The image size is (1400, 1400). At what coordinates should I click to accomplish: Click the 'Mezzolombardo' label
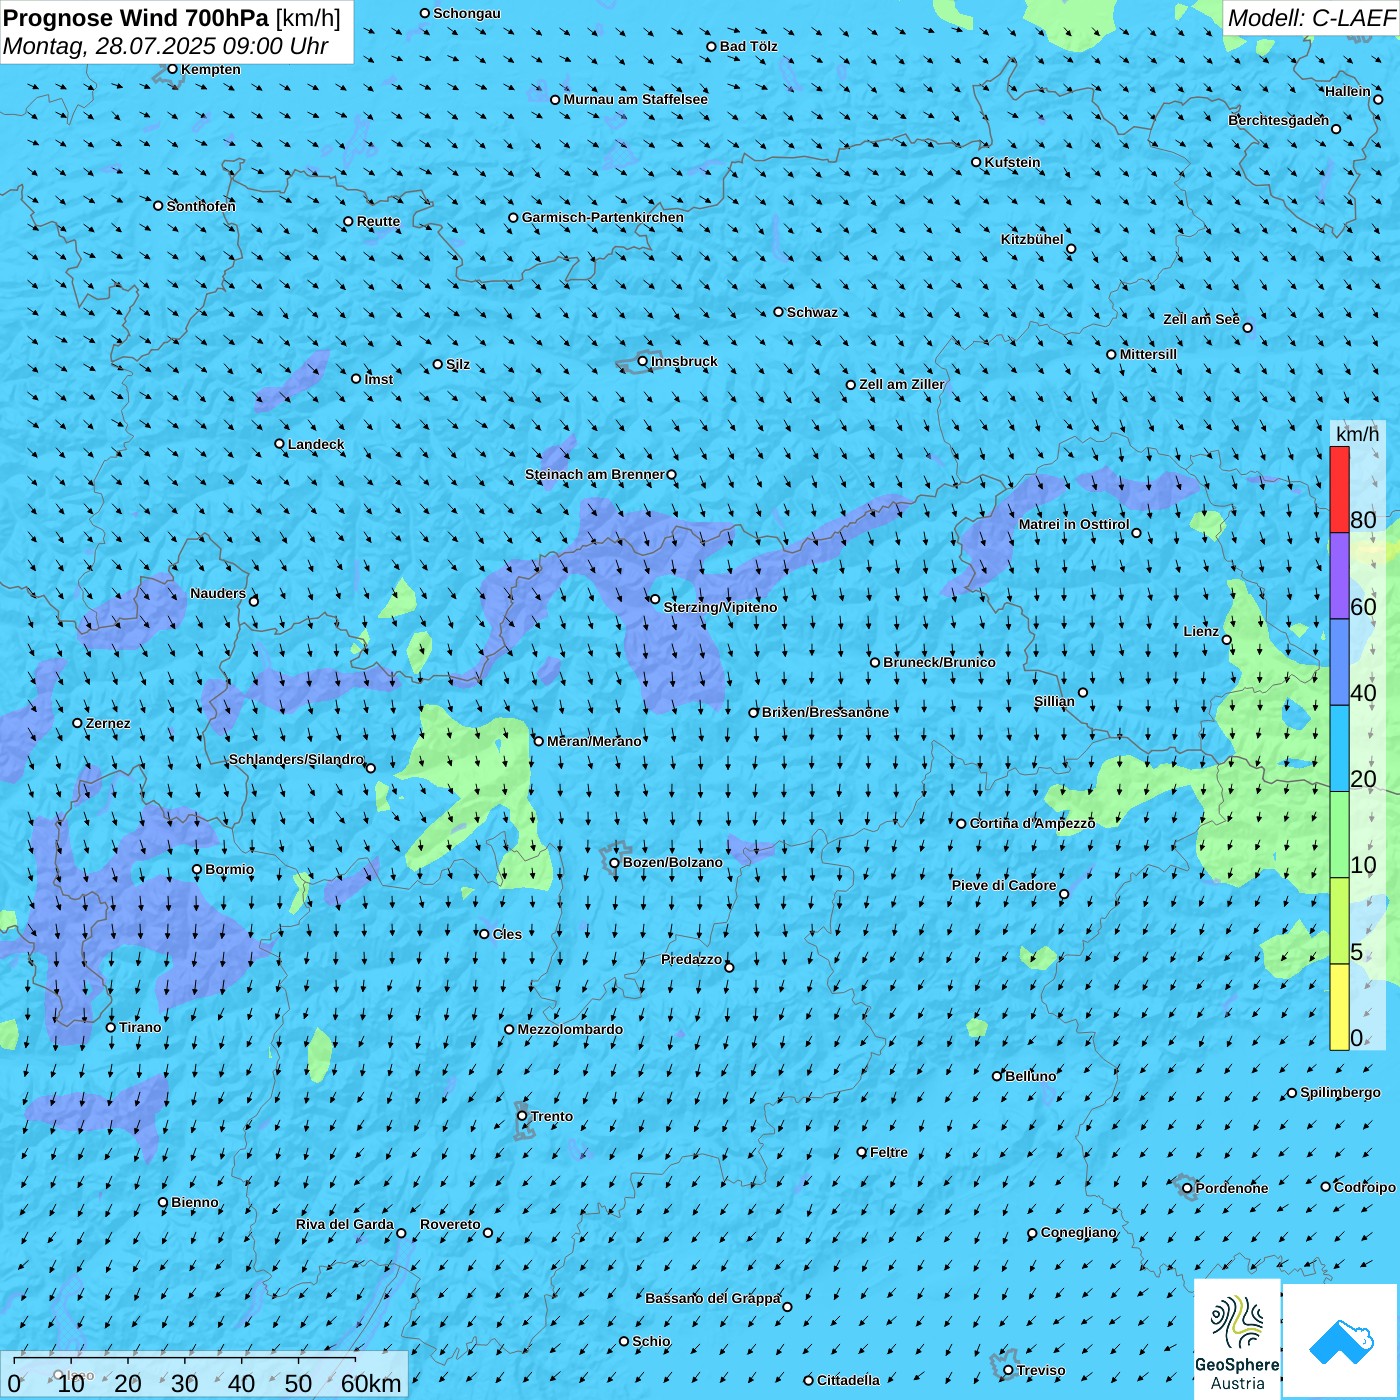[x=570, y=1029]
